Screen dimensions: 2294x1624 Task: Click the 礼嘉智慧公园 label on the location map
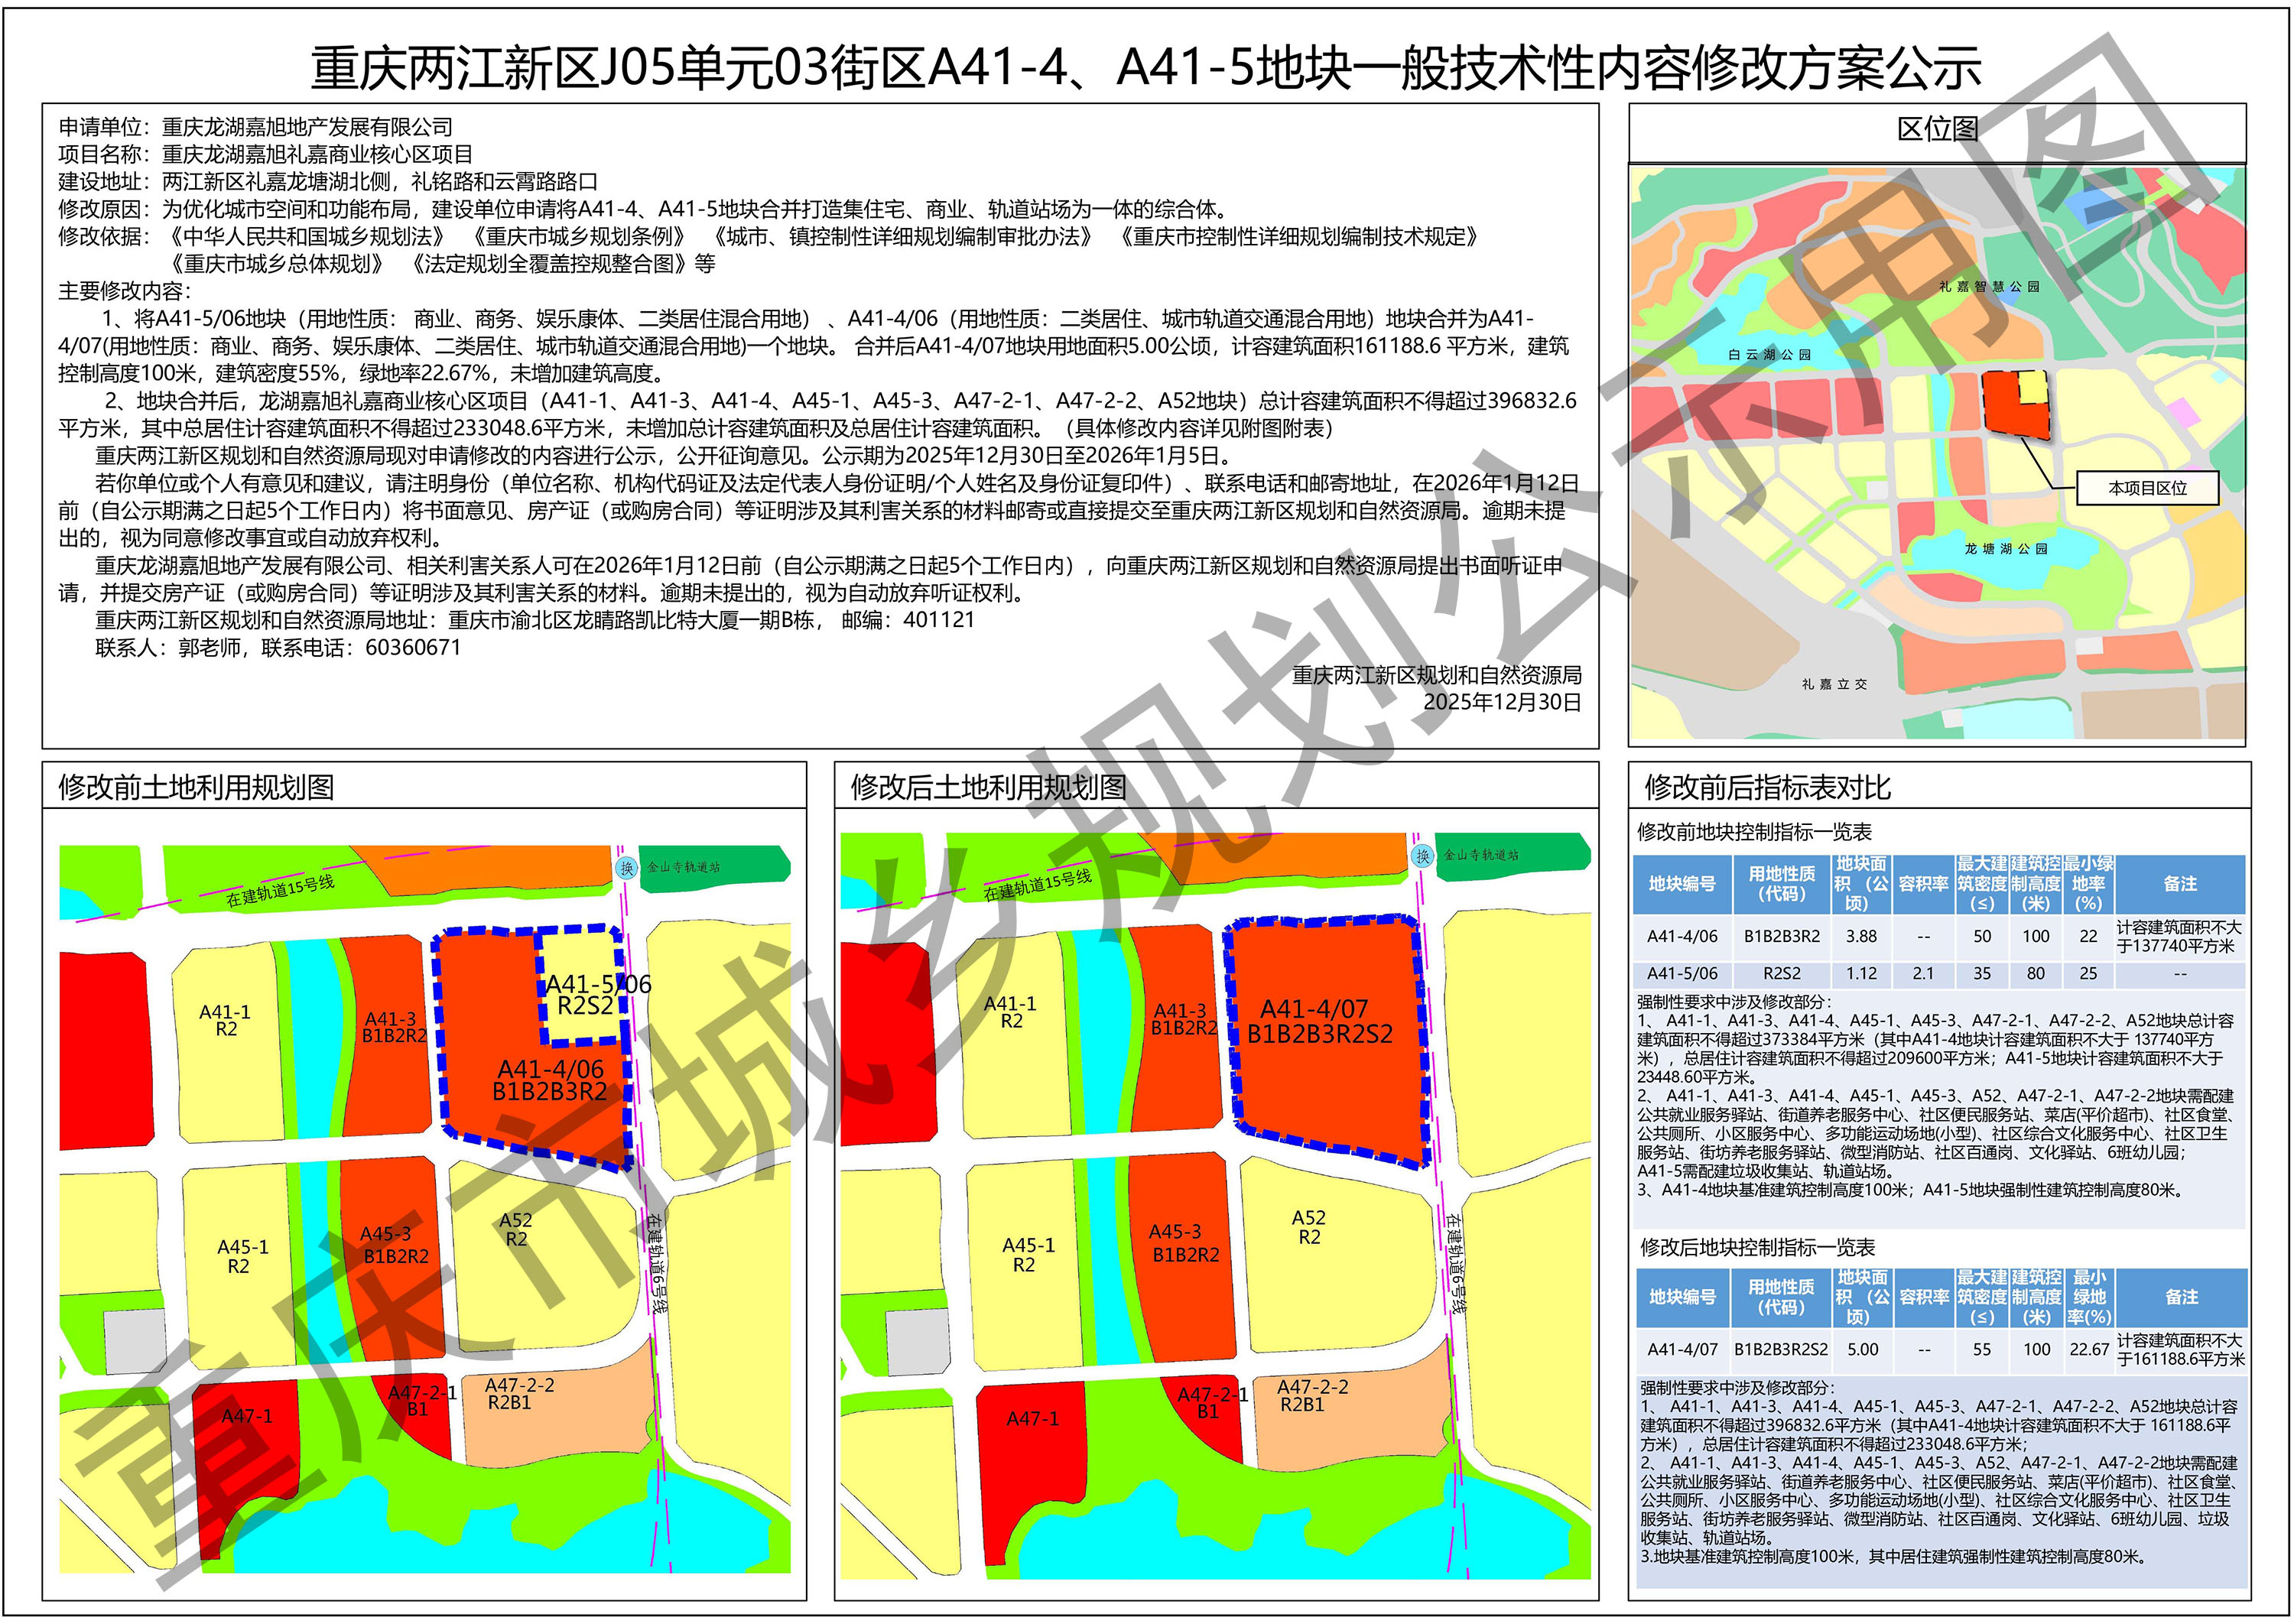coord(1988,286)
